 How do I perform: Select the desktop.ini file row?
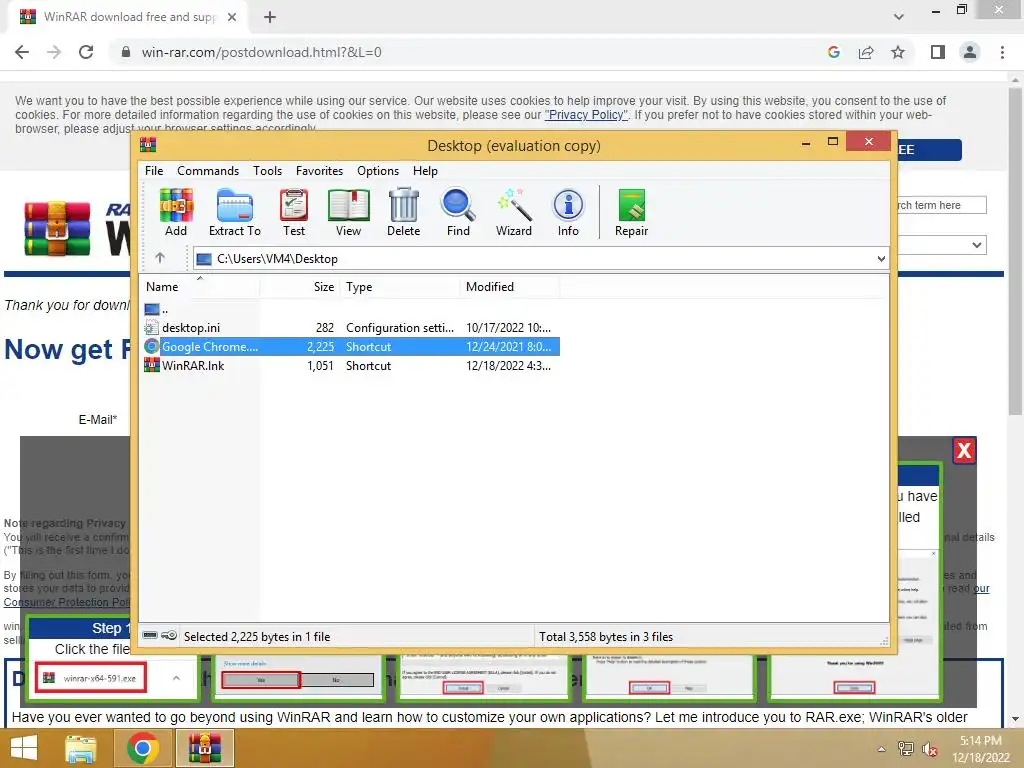351,328
